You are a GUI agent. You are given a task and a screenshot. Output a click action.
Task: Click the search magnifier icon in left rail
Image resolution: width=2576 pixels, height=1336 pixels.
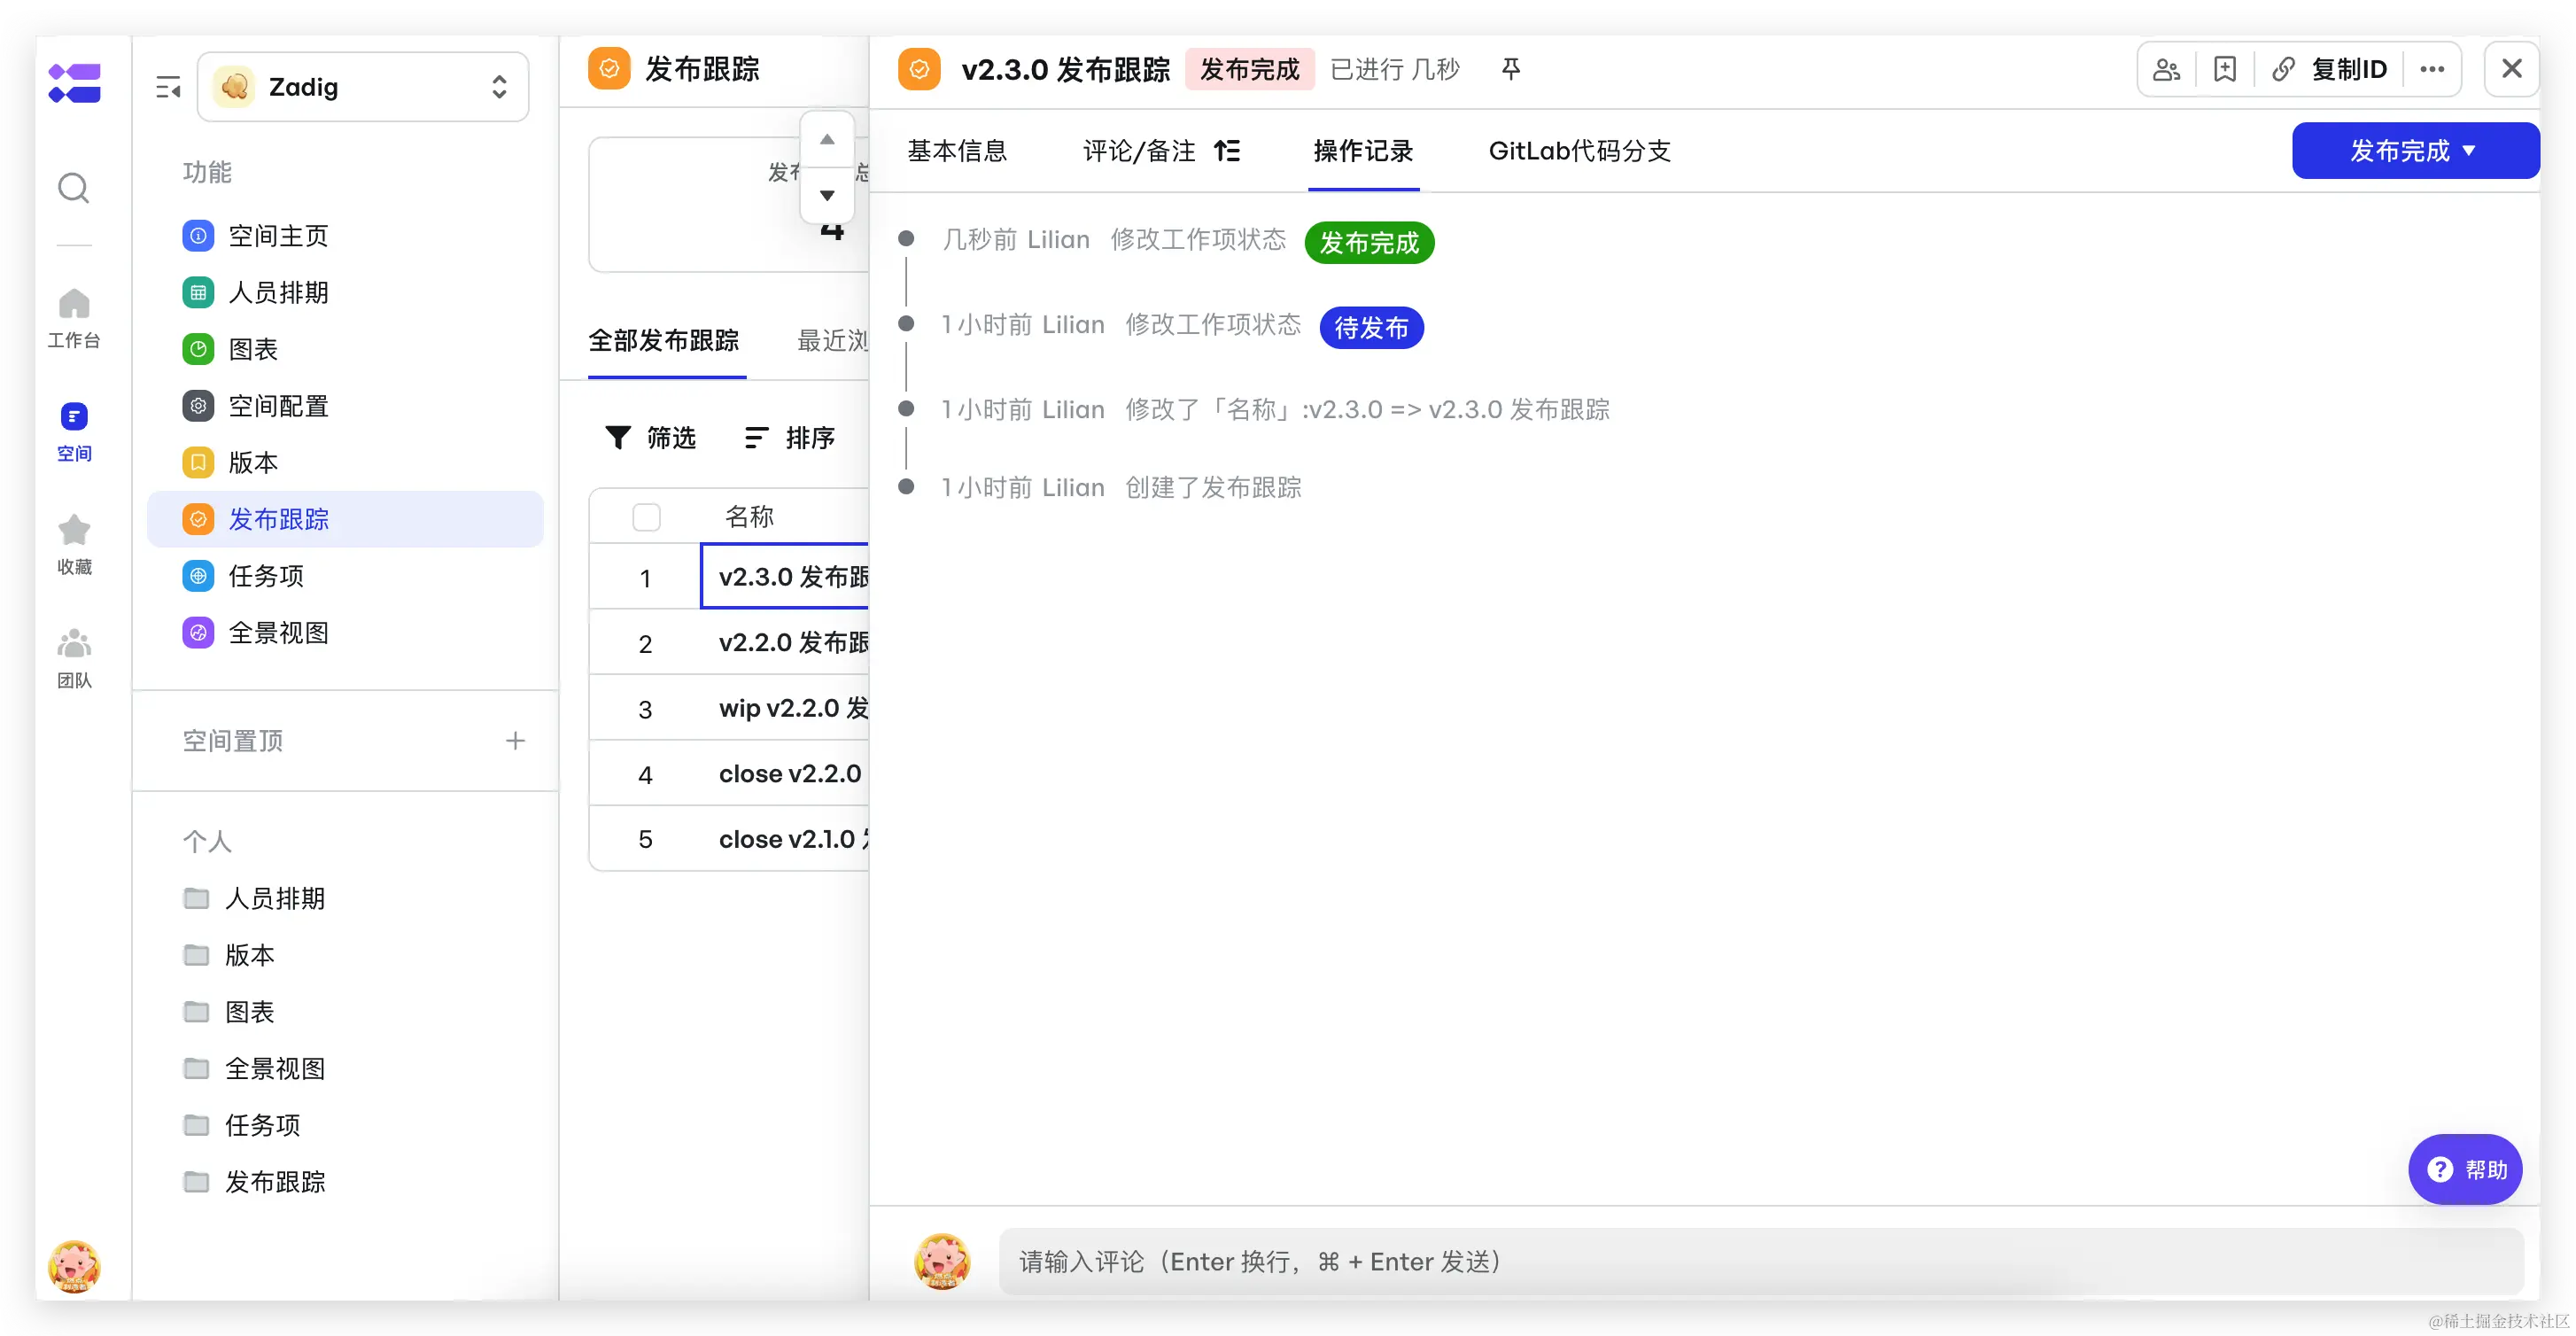(73, 188)
